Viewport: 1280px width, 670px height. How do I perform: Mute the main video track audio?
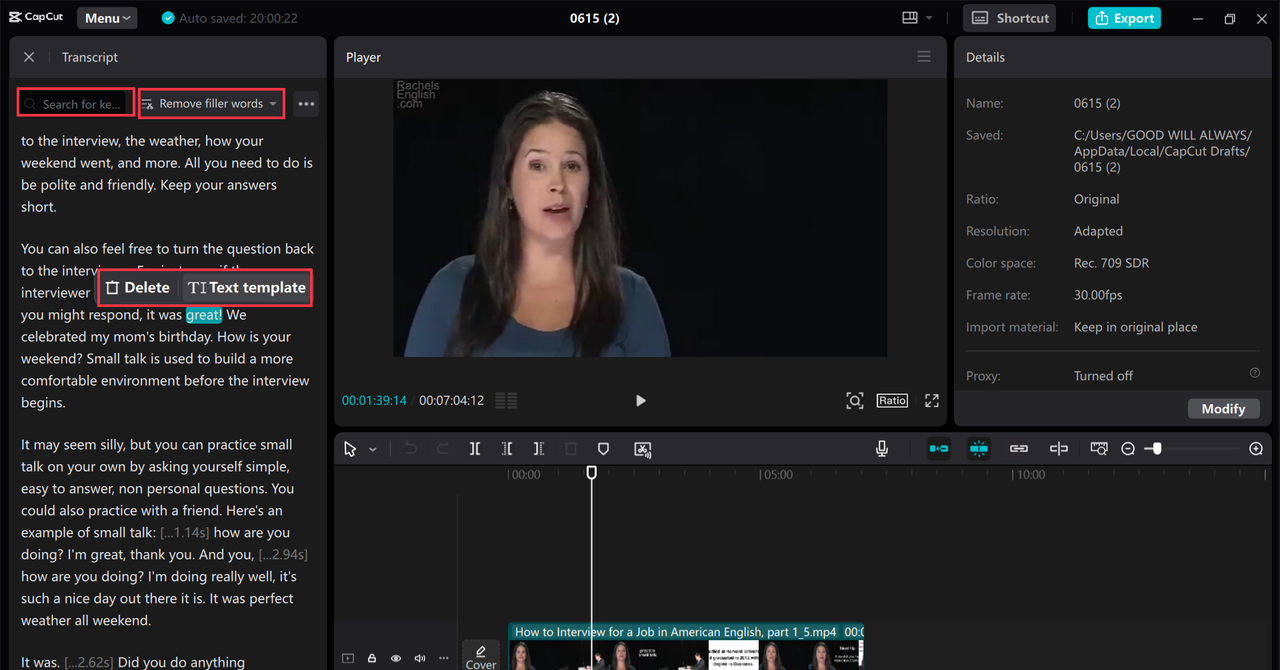click(420, 658)
